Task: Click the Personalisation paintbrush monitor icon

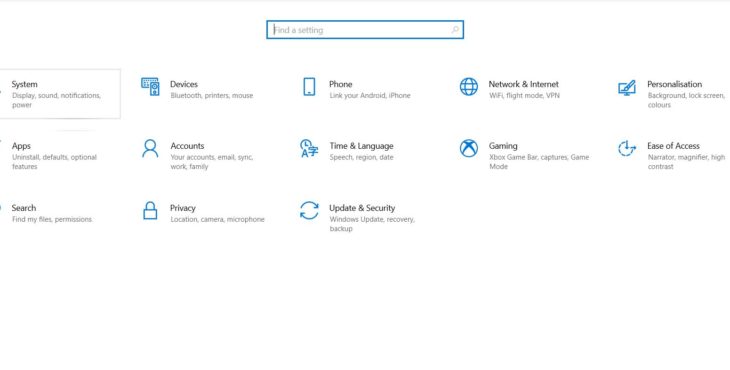Action: [x=627, y=87]
